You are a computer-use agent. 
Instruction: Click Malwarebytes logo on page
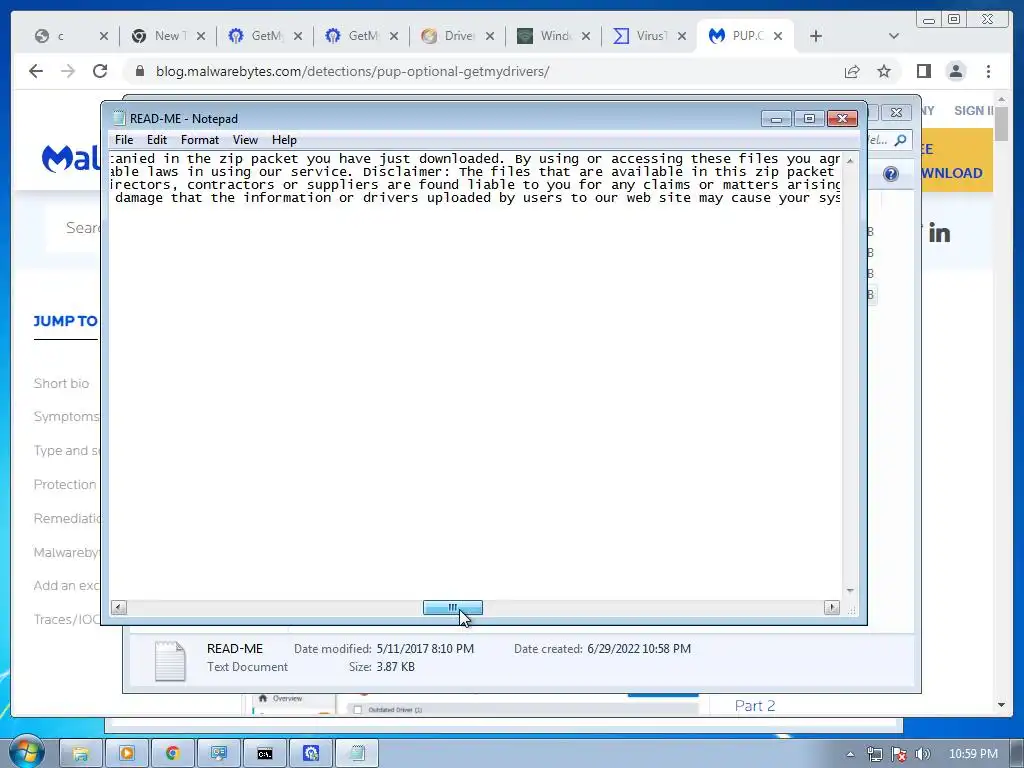click(x=71, y=159)
